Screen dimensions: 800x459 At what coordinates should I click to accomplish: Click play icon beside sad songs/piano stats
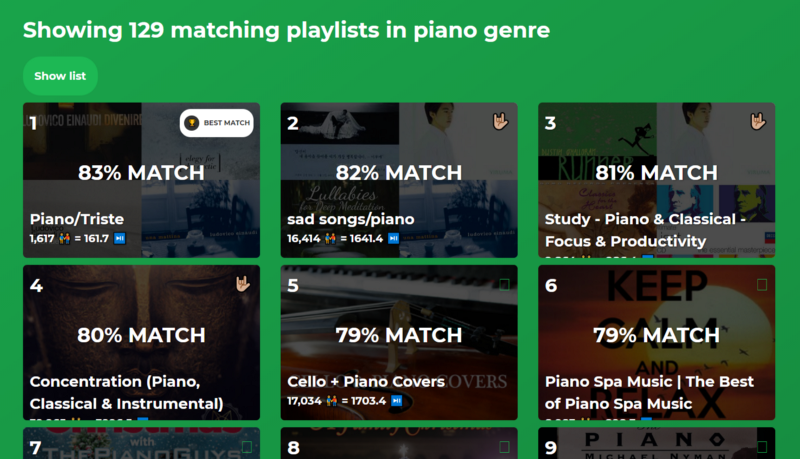[x=393, y=239]
